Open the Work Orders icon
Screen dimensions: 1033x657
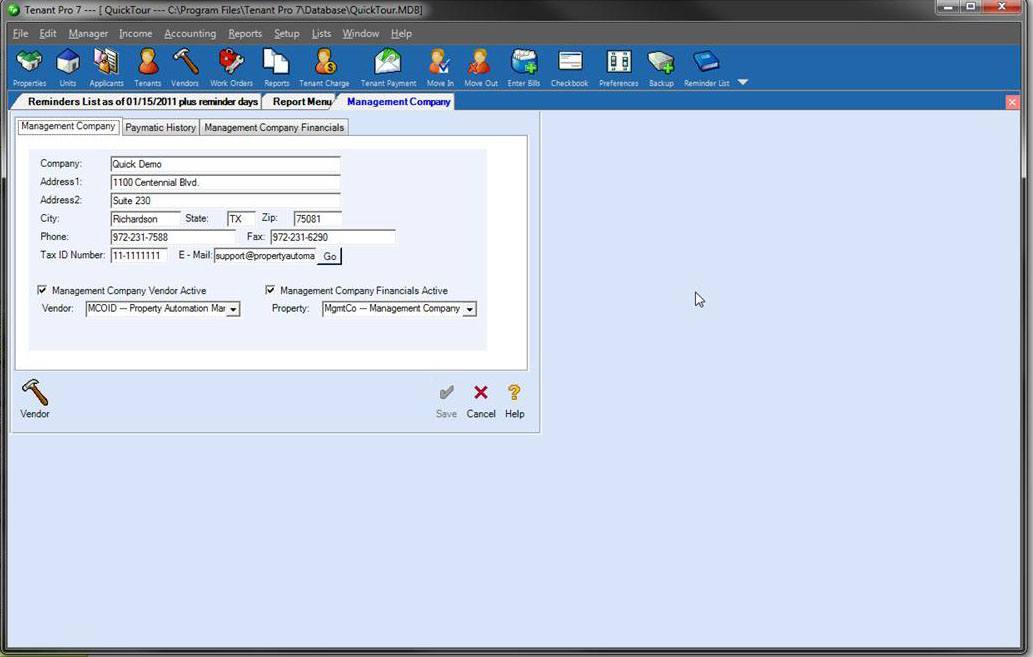tap(231, 64)
